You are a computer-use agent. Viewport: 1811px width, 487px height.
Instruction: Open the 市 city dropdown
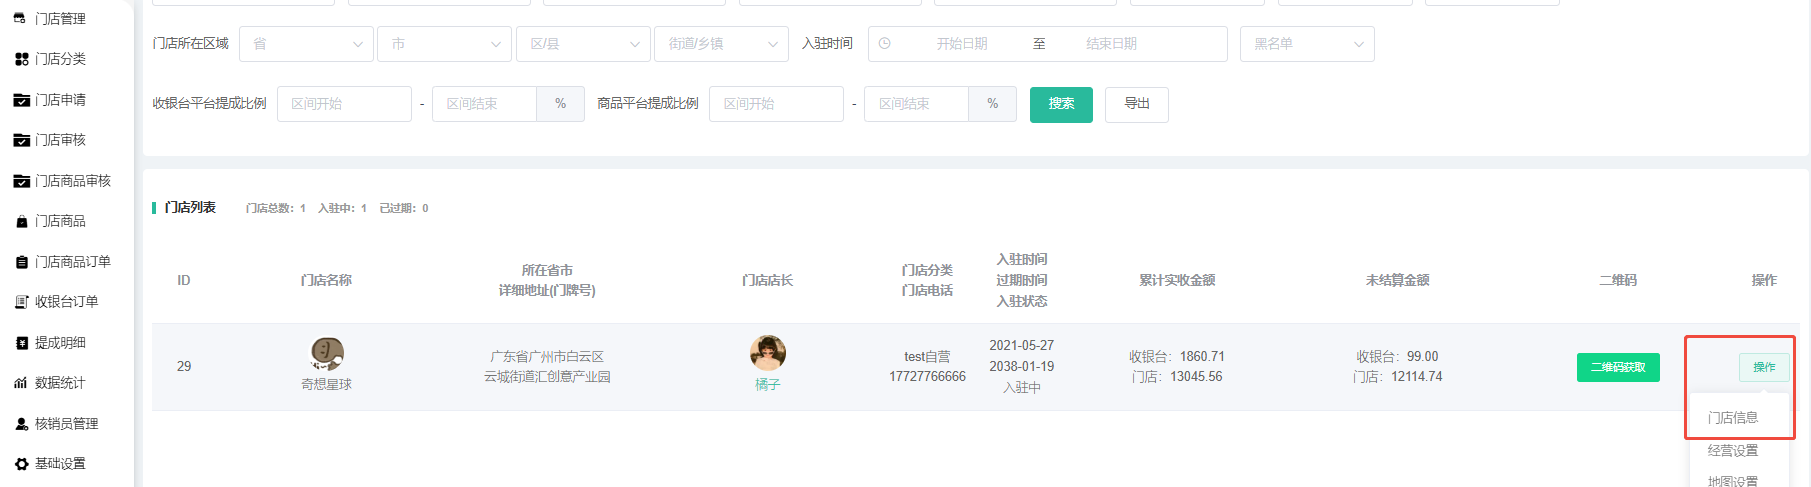(x=445, y=44)
